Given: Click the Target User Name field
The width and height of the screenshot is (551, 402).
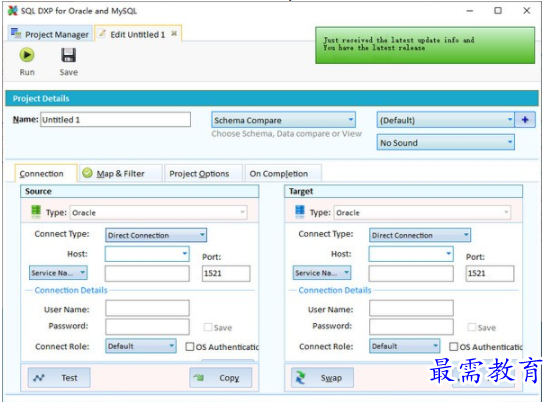Looking at the screenshot, I should [411, 308].
